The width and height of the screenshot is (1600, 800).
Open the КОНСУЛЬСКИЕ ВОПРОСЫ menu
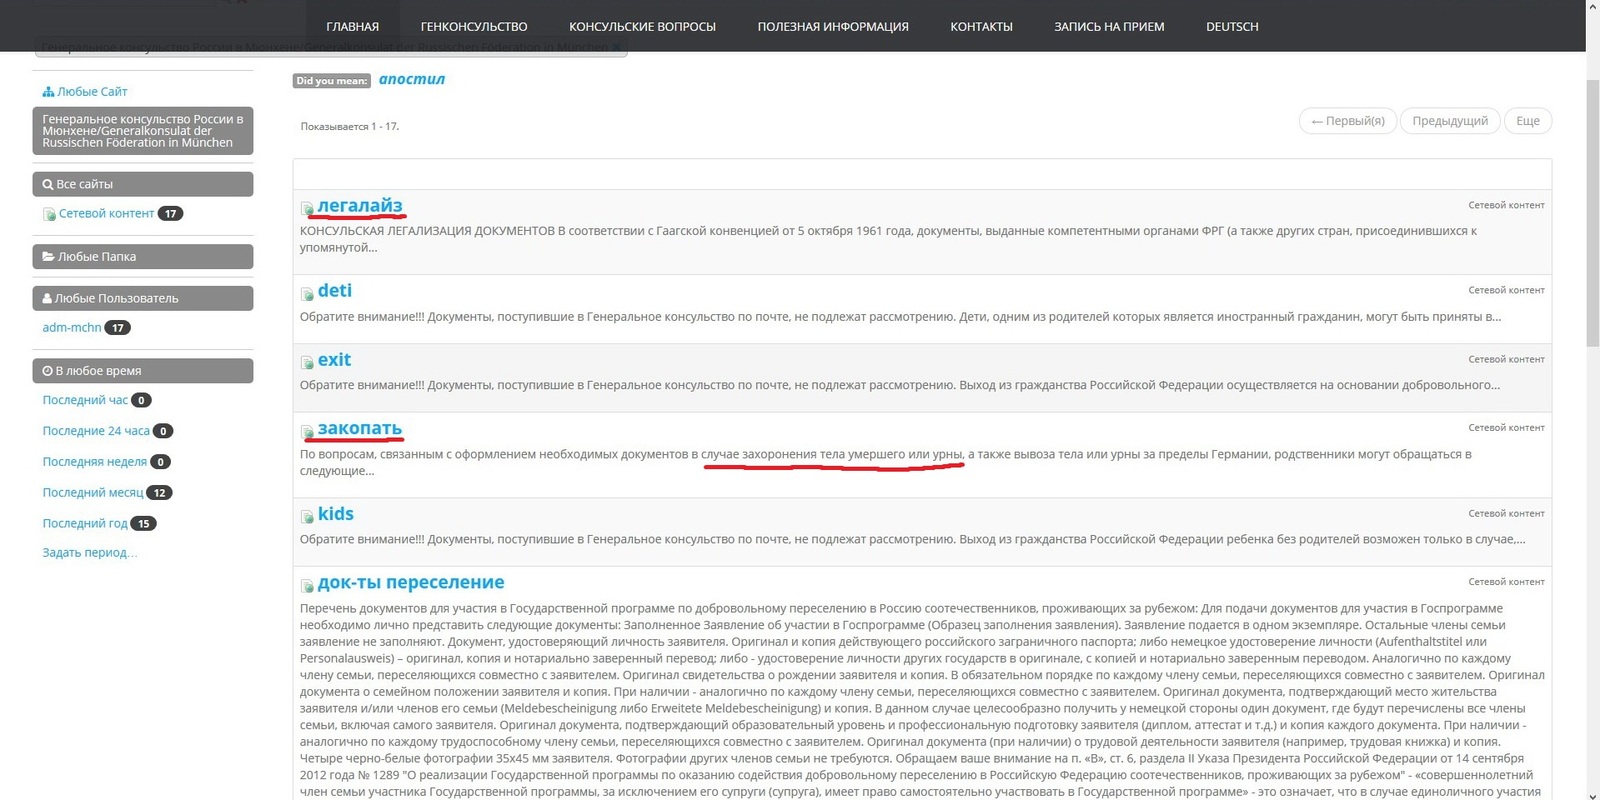click(x=642, y=27)
